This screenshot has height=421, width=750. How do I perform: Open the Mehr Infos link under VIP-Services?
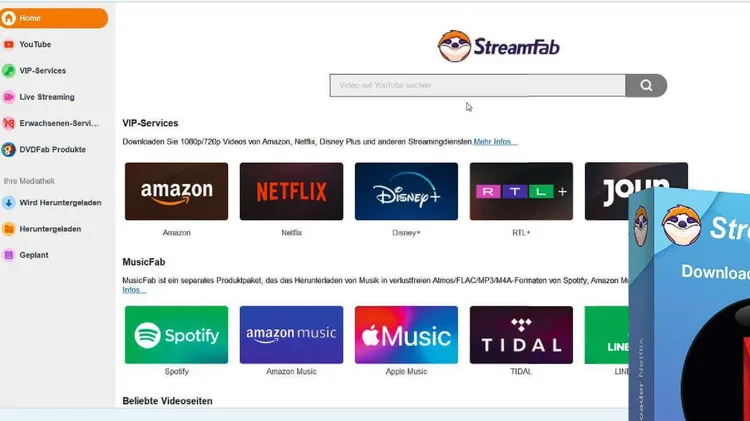click(495, 142)
